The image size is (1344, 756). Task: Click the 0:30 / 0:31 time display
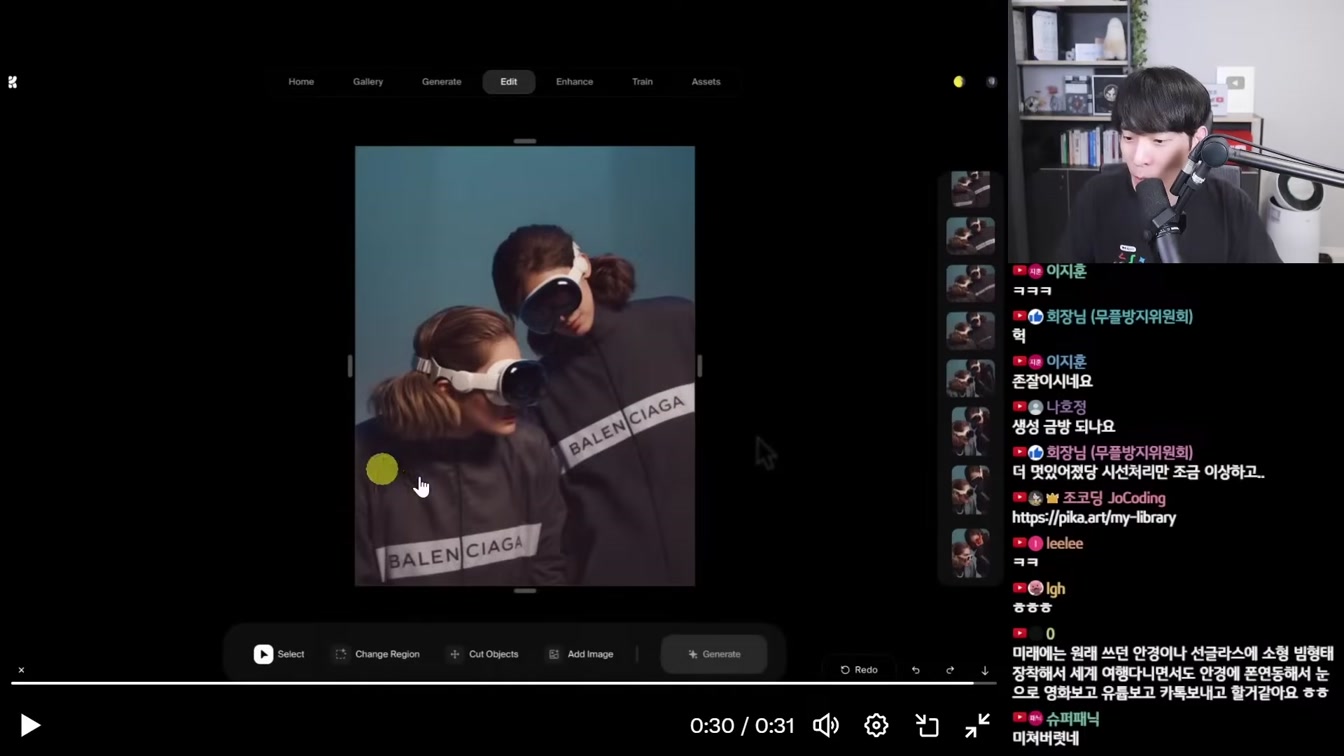click(742, 725)
